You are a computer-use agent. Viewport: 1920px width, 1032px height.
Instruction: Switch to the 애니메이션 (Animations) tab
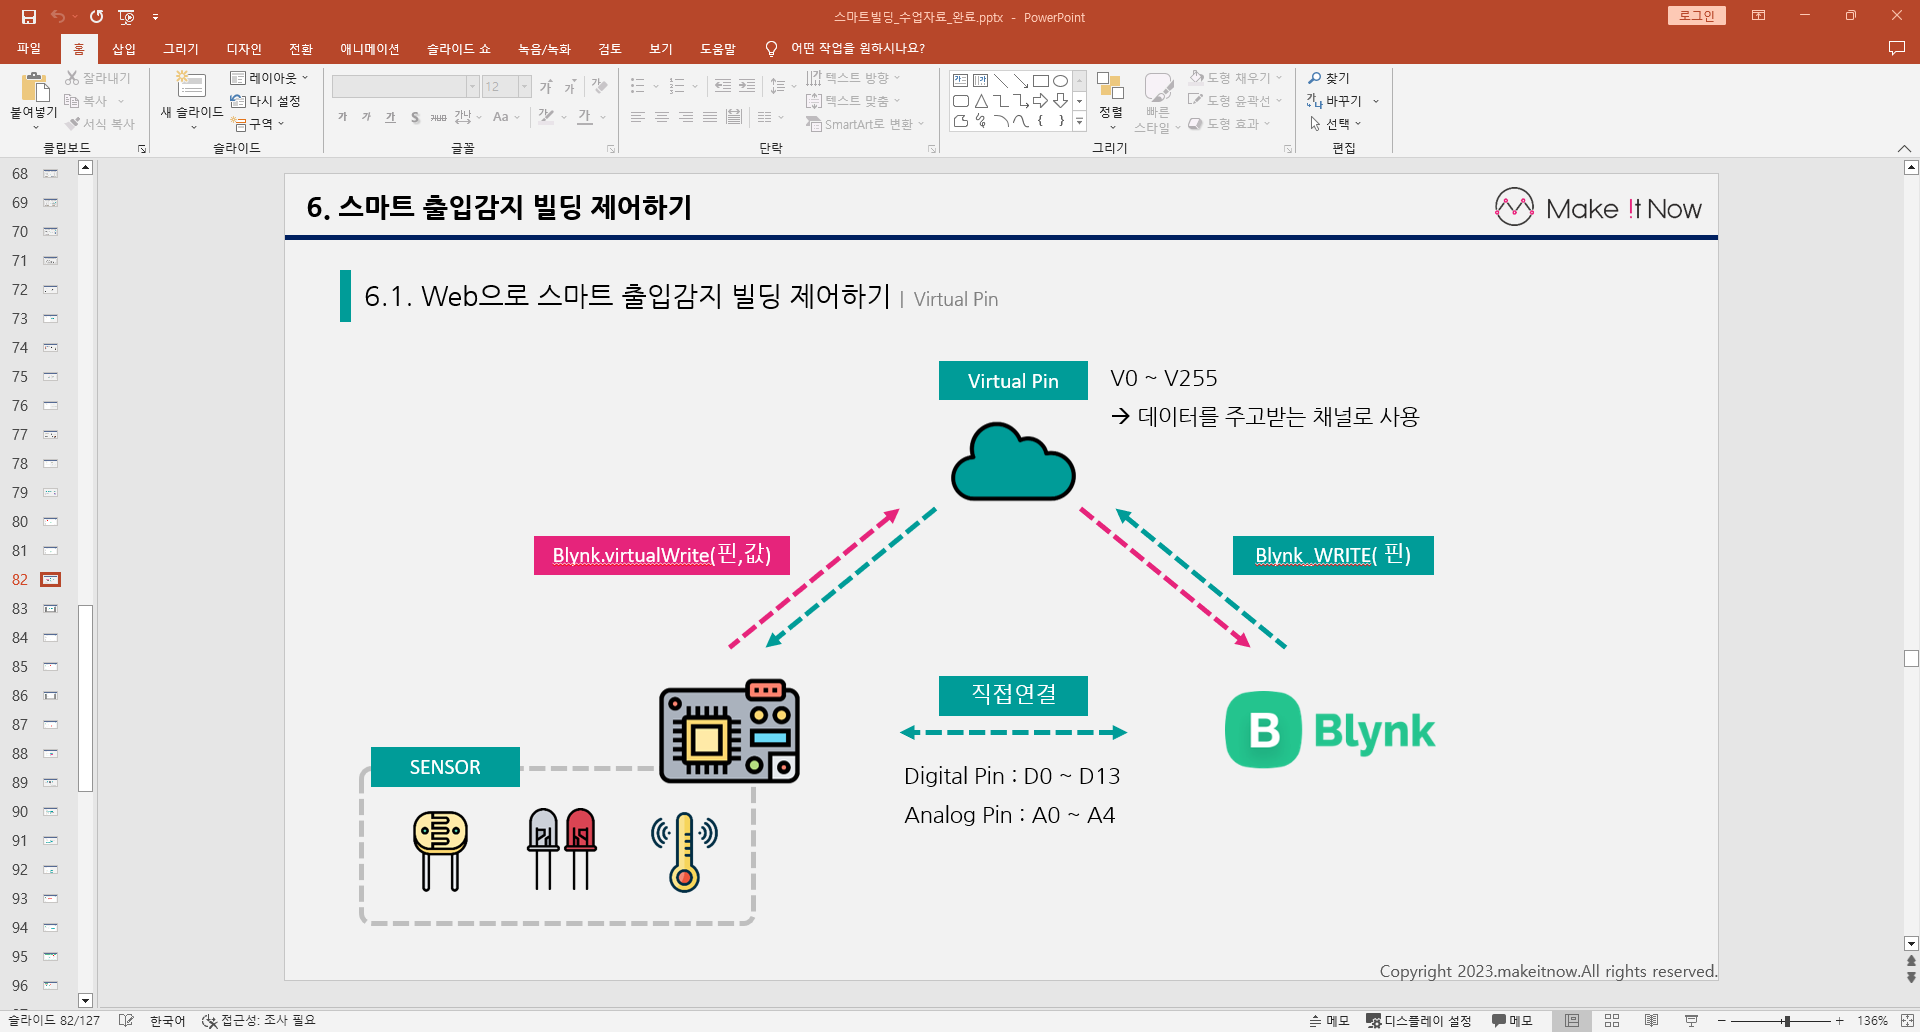pos(369,48)
